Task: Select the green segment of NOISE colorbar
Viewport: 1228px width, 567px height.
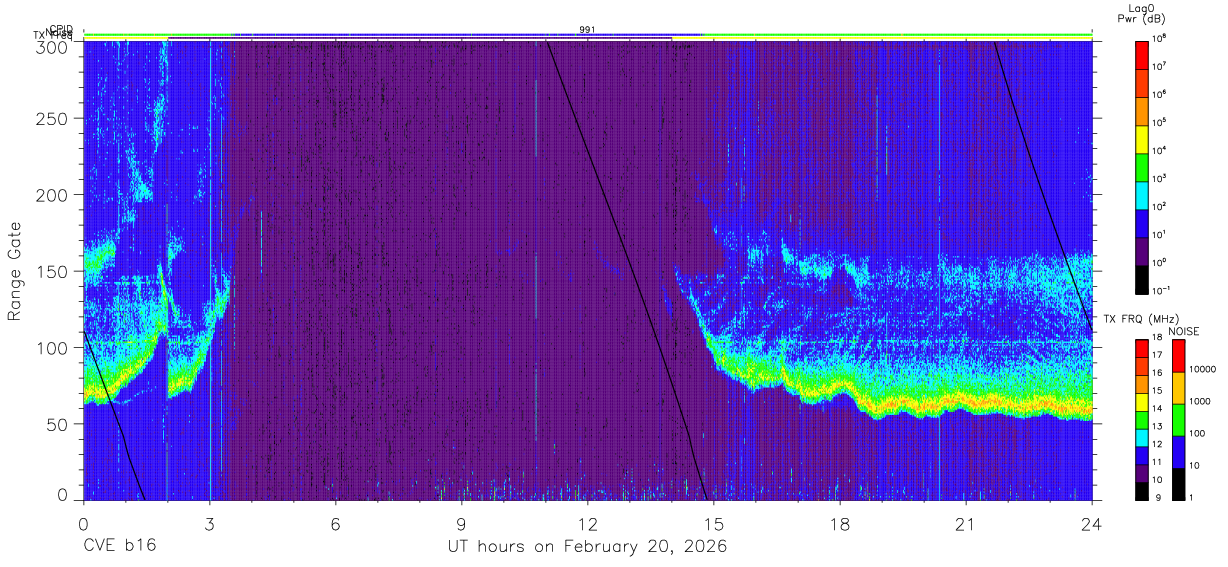Action: pyautogui.click(x=1178, y=419)
